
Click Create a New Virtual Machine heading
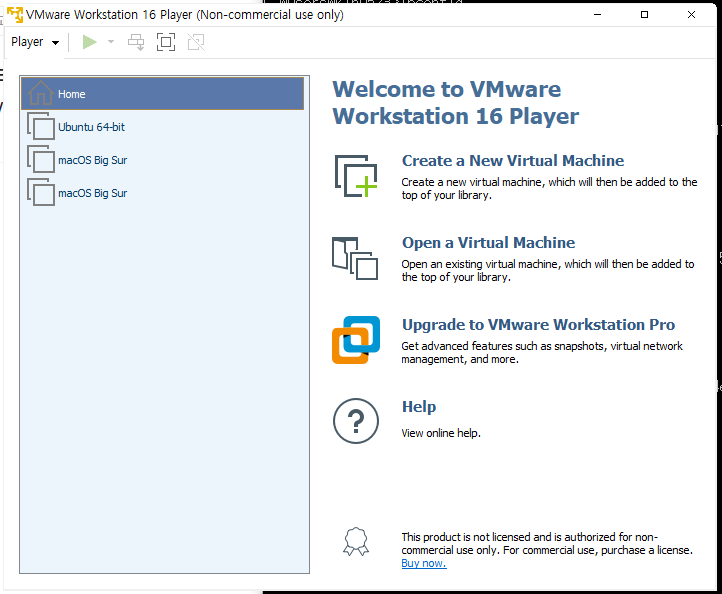point(513,161)
